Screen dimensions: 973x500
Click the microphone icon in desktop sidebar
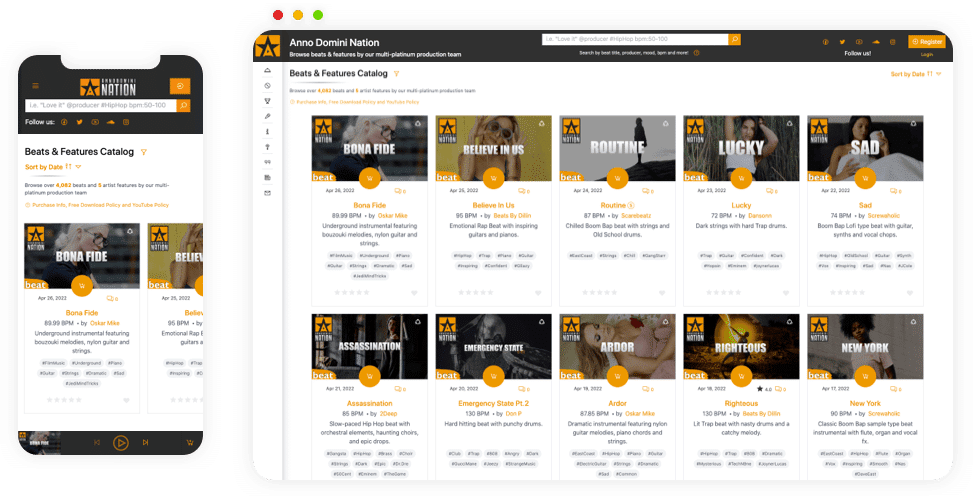pos(267,116)
